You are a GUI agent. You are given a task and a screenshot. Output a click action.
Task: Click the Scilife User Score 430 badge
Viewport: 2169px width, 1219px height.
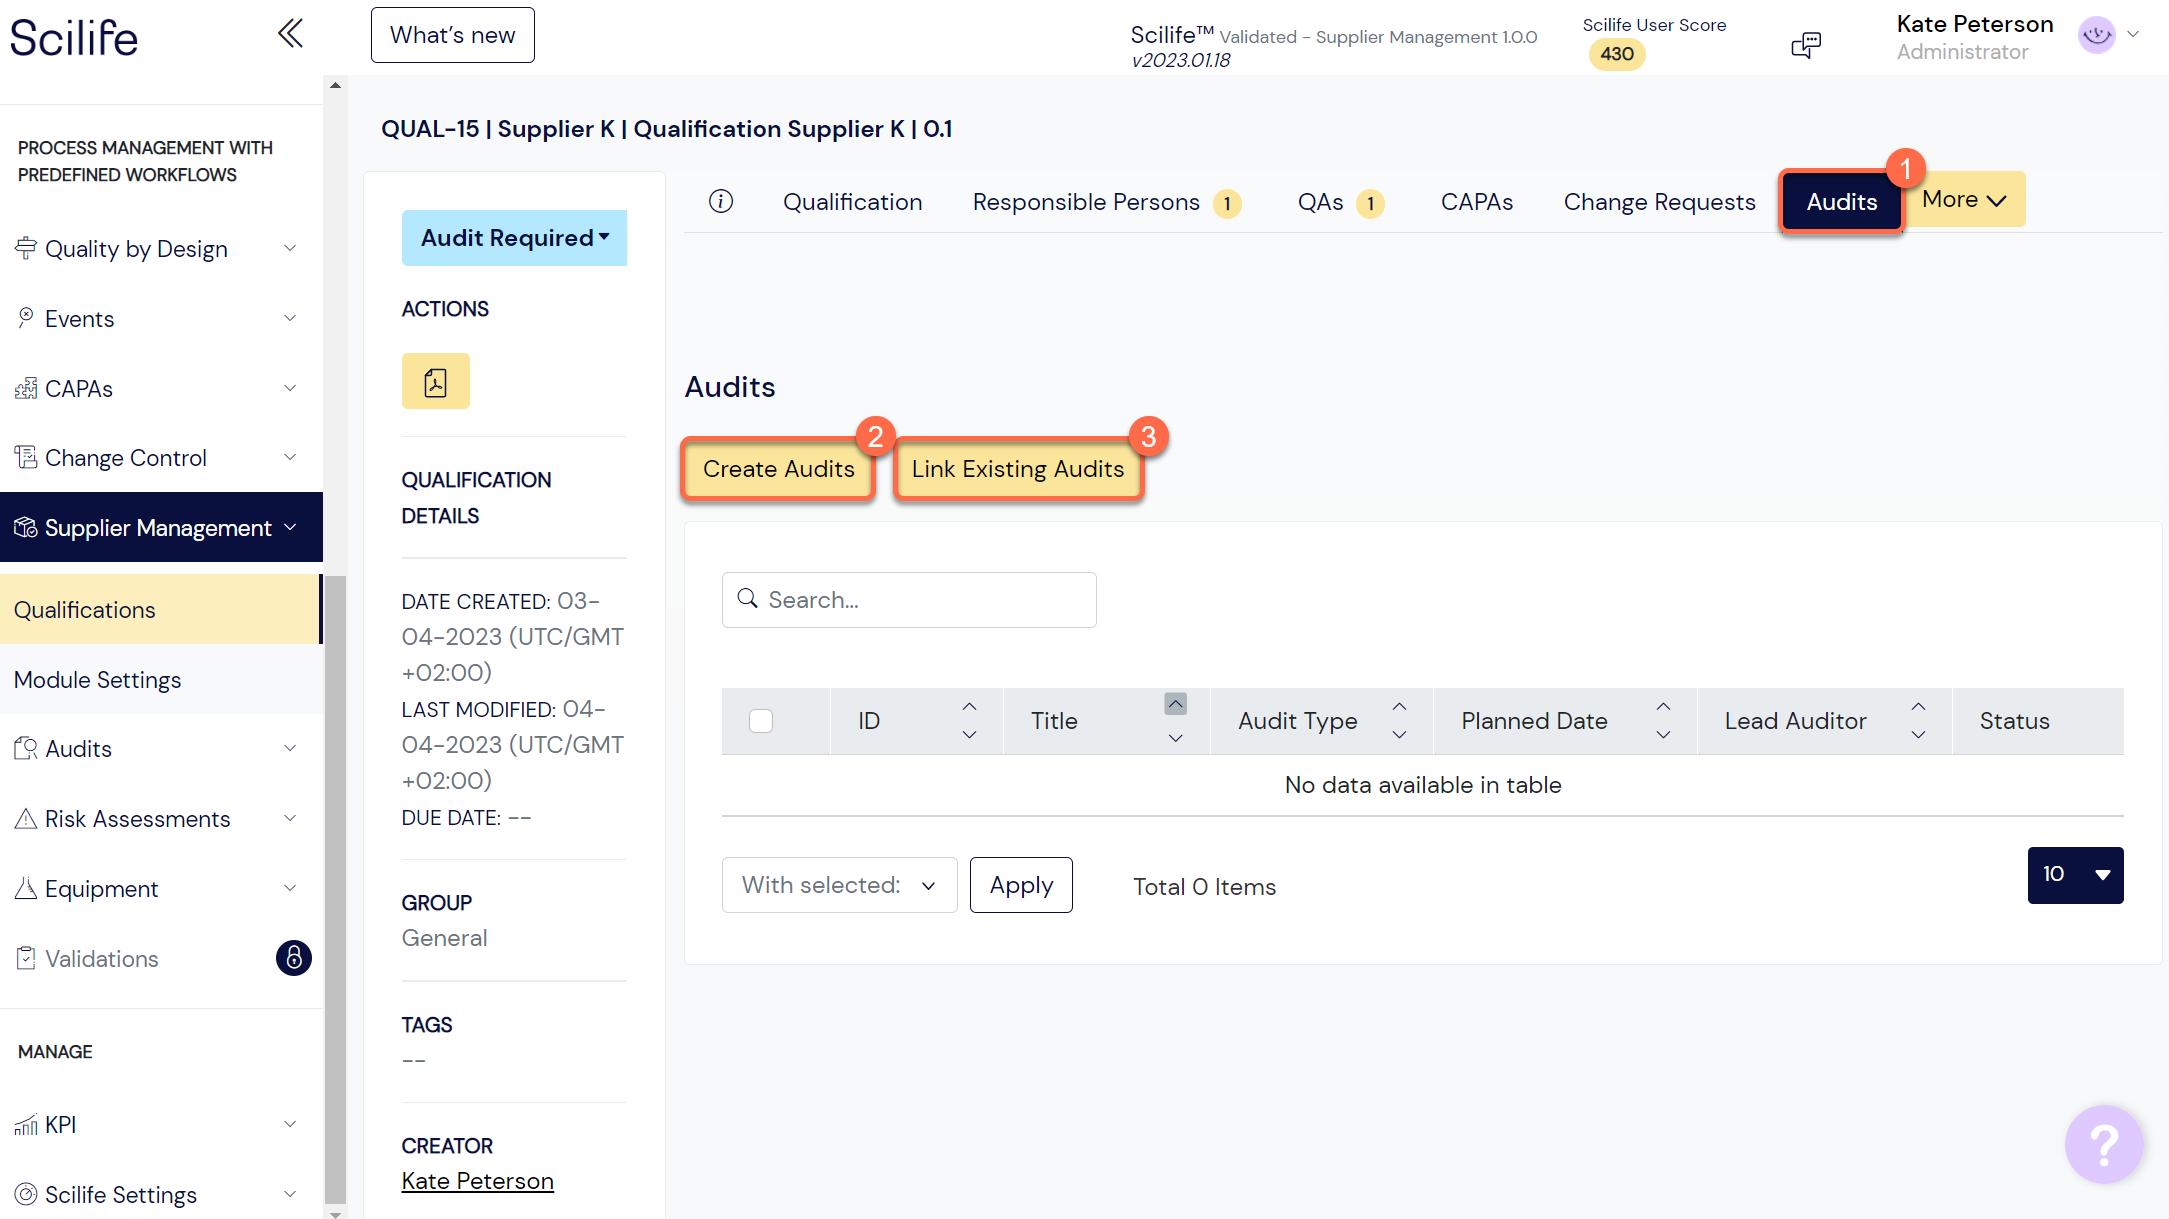point(1616,54)
